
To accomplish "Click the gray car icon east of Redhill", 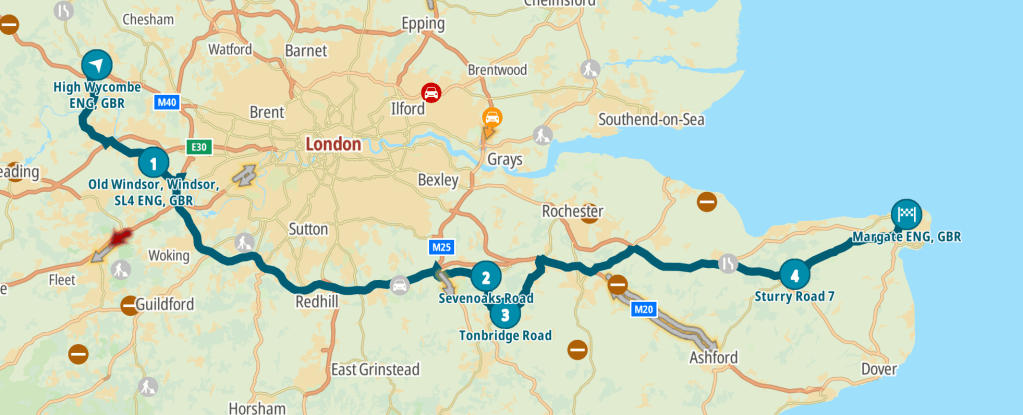I will click(399, 285).
